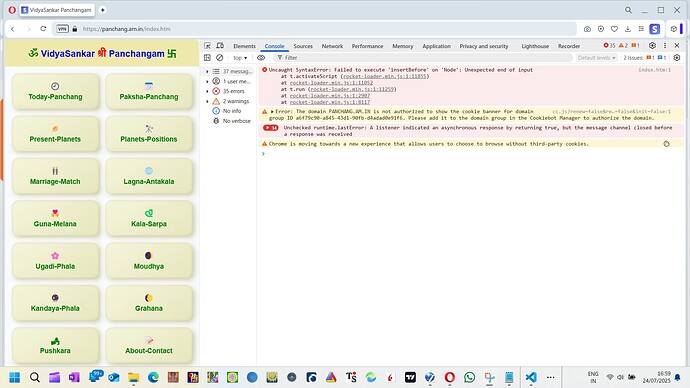Click the console Filter input field
The image size is (690, 388).
[422, 58]
